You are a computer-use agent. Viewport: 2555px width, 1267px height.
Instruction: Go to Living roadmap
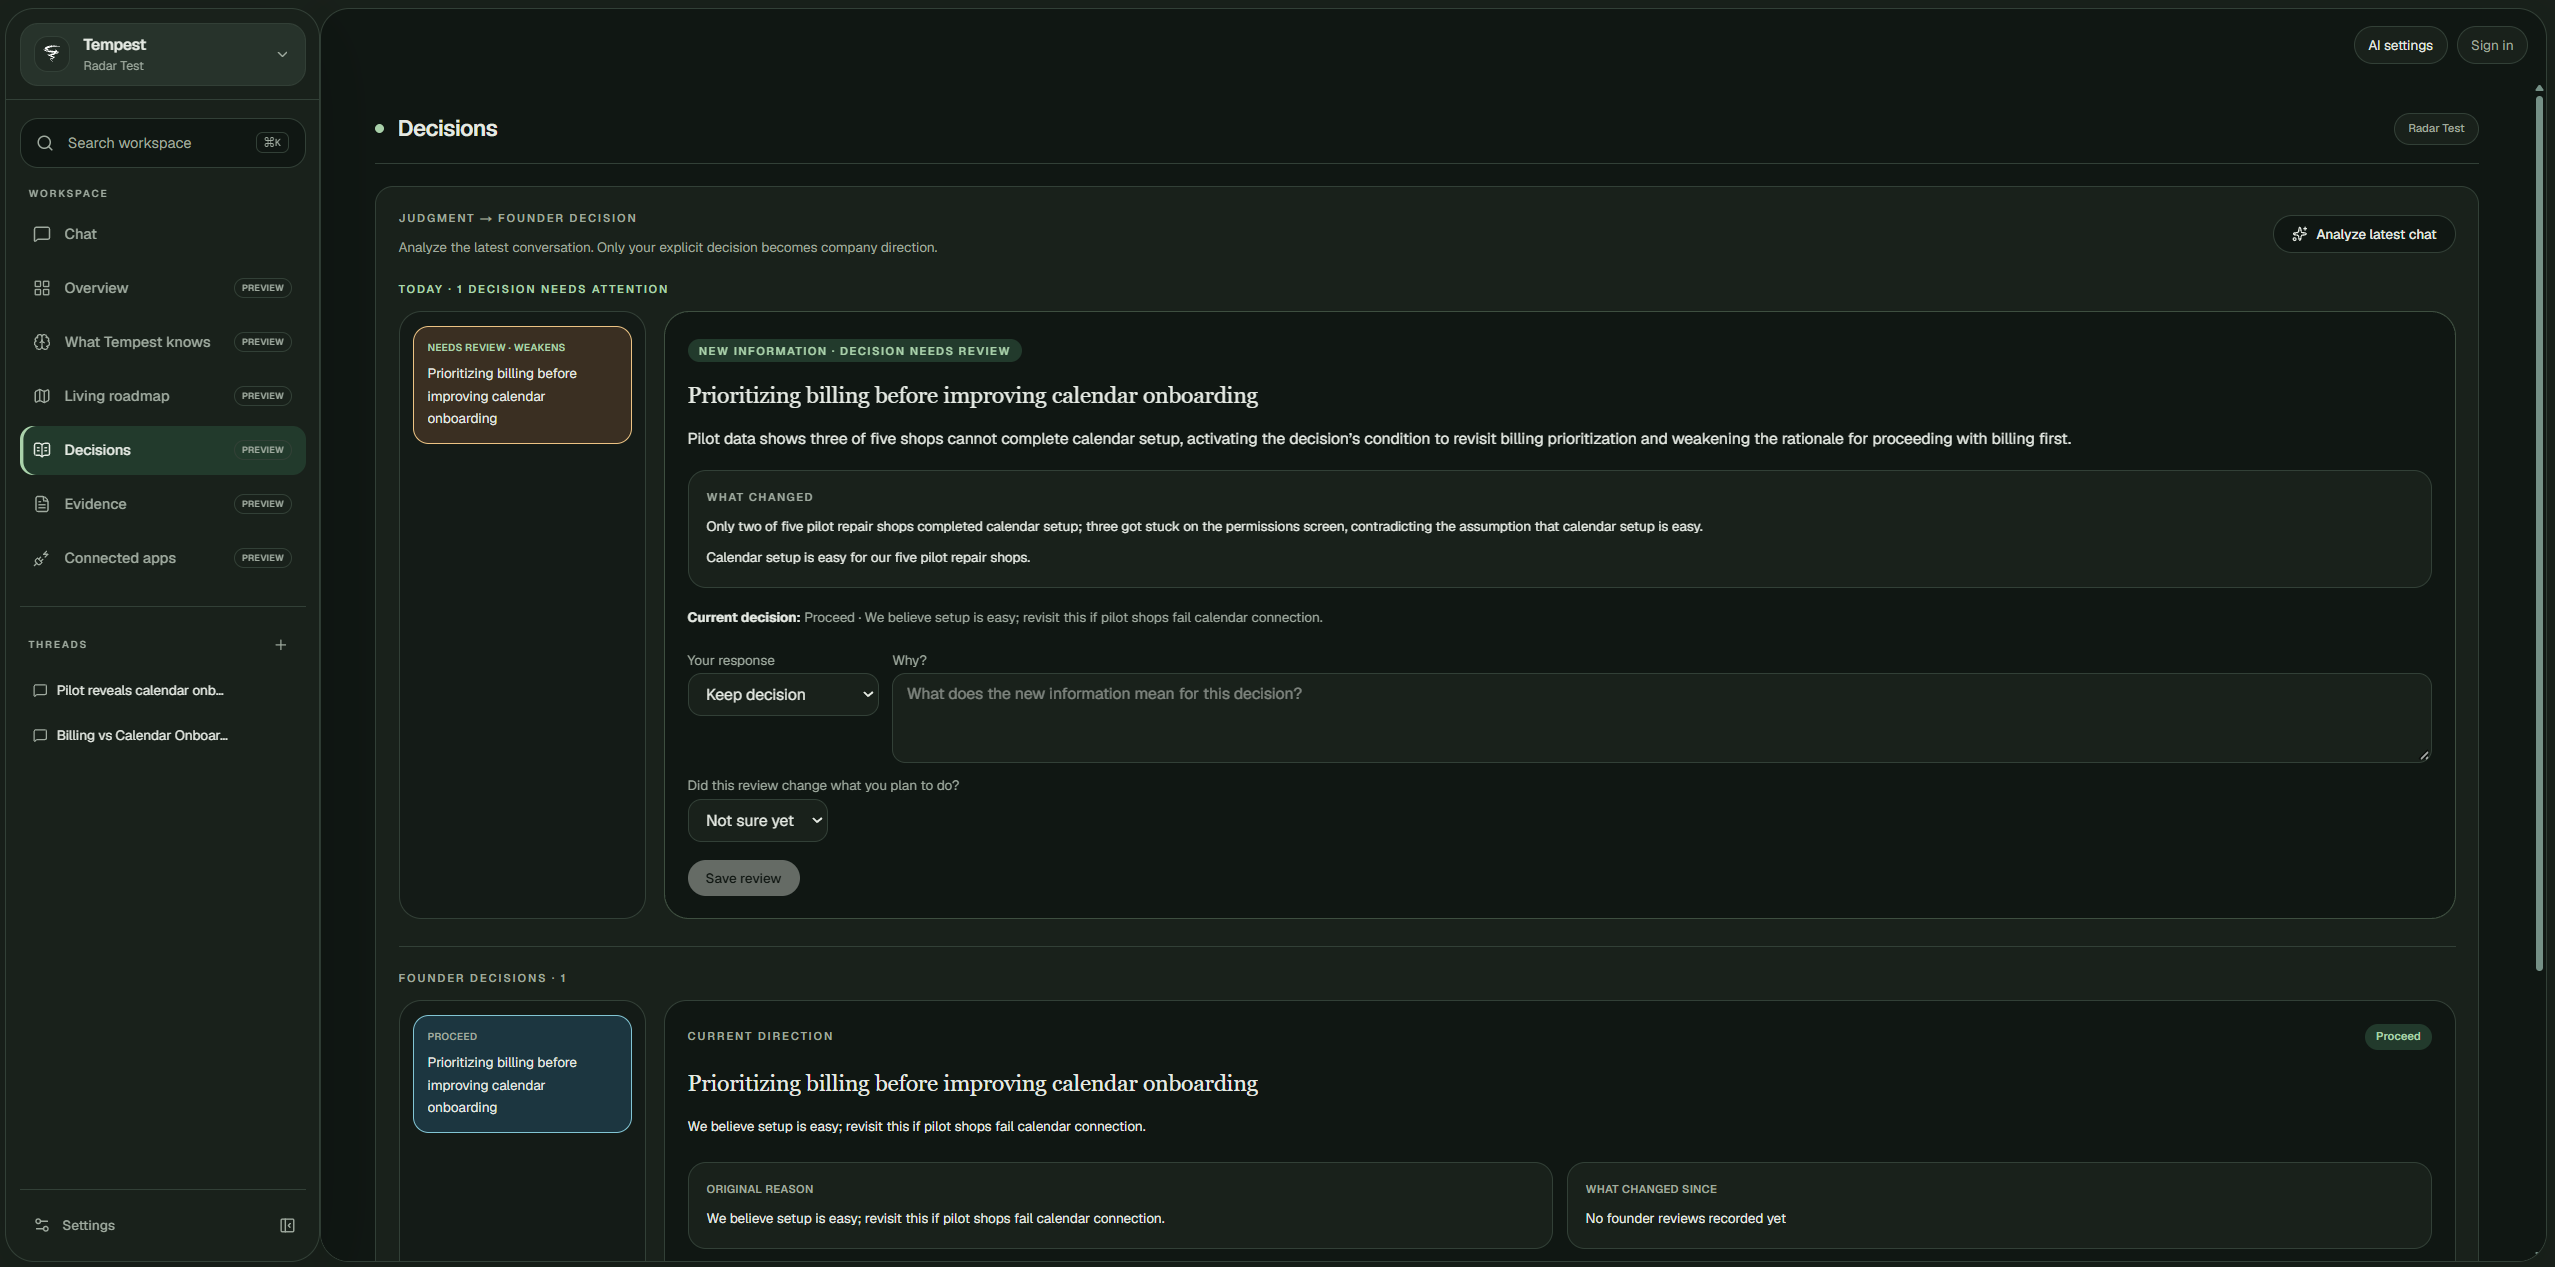point(163,396)
